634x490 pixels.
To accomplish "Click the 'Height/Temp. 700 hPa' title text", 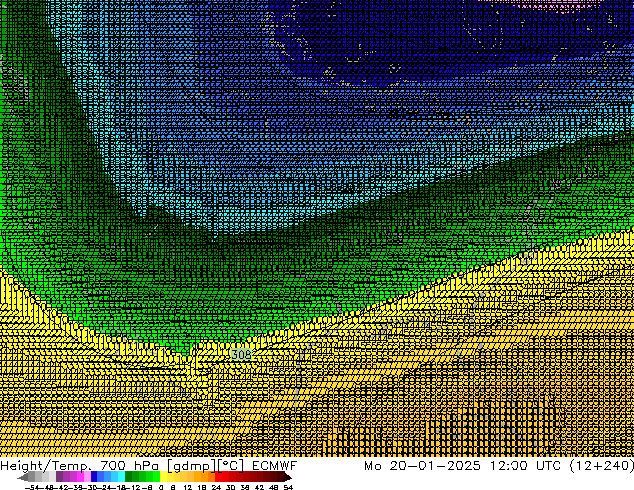I will tap(80, 466).
